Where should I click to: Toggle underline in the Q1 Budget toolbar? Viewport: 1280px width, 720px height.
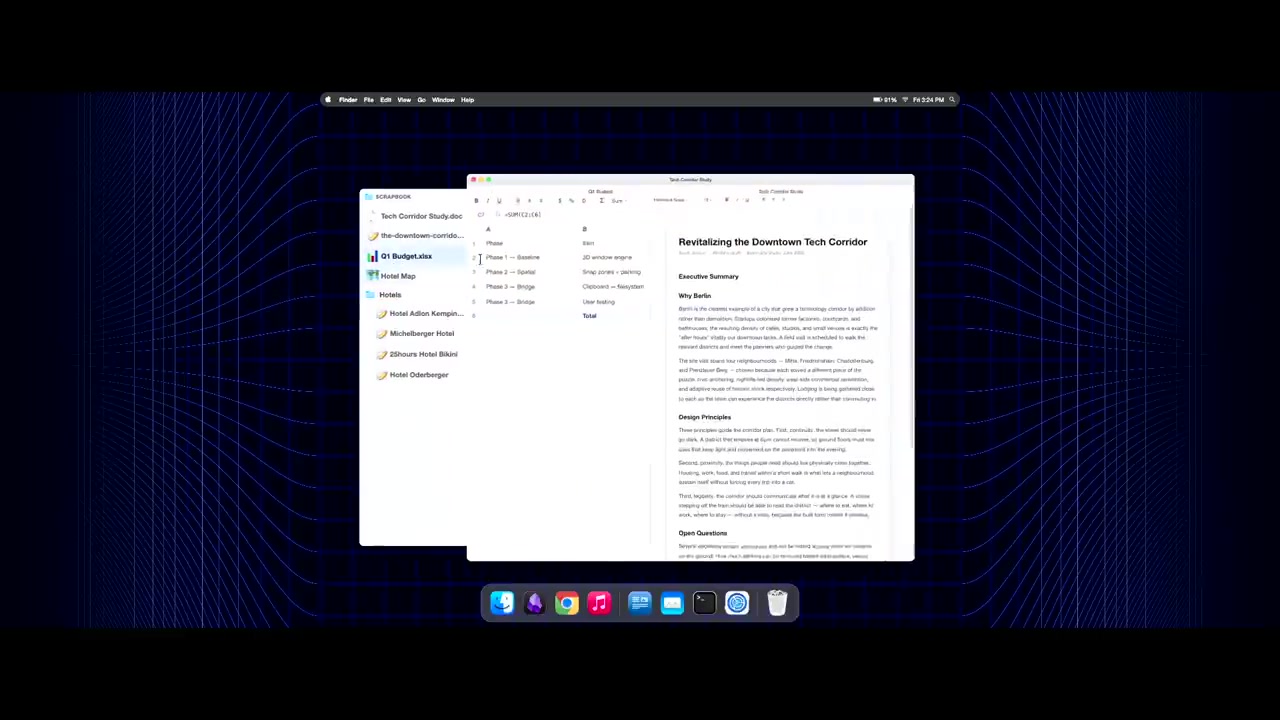point(499,201)
